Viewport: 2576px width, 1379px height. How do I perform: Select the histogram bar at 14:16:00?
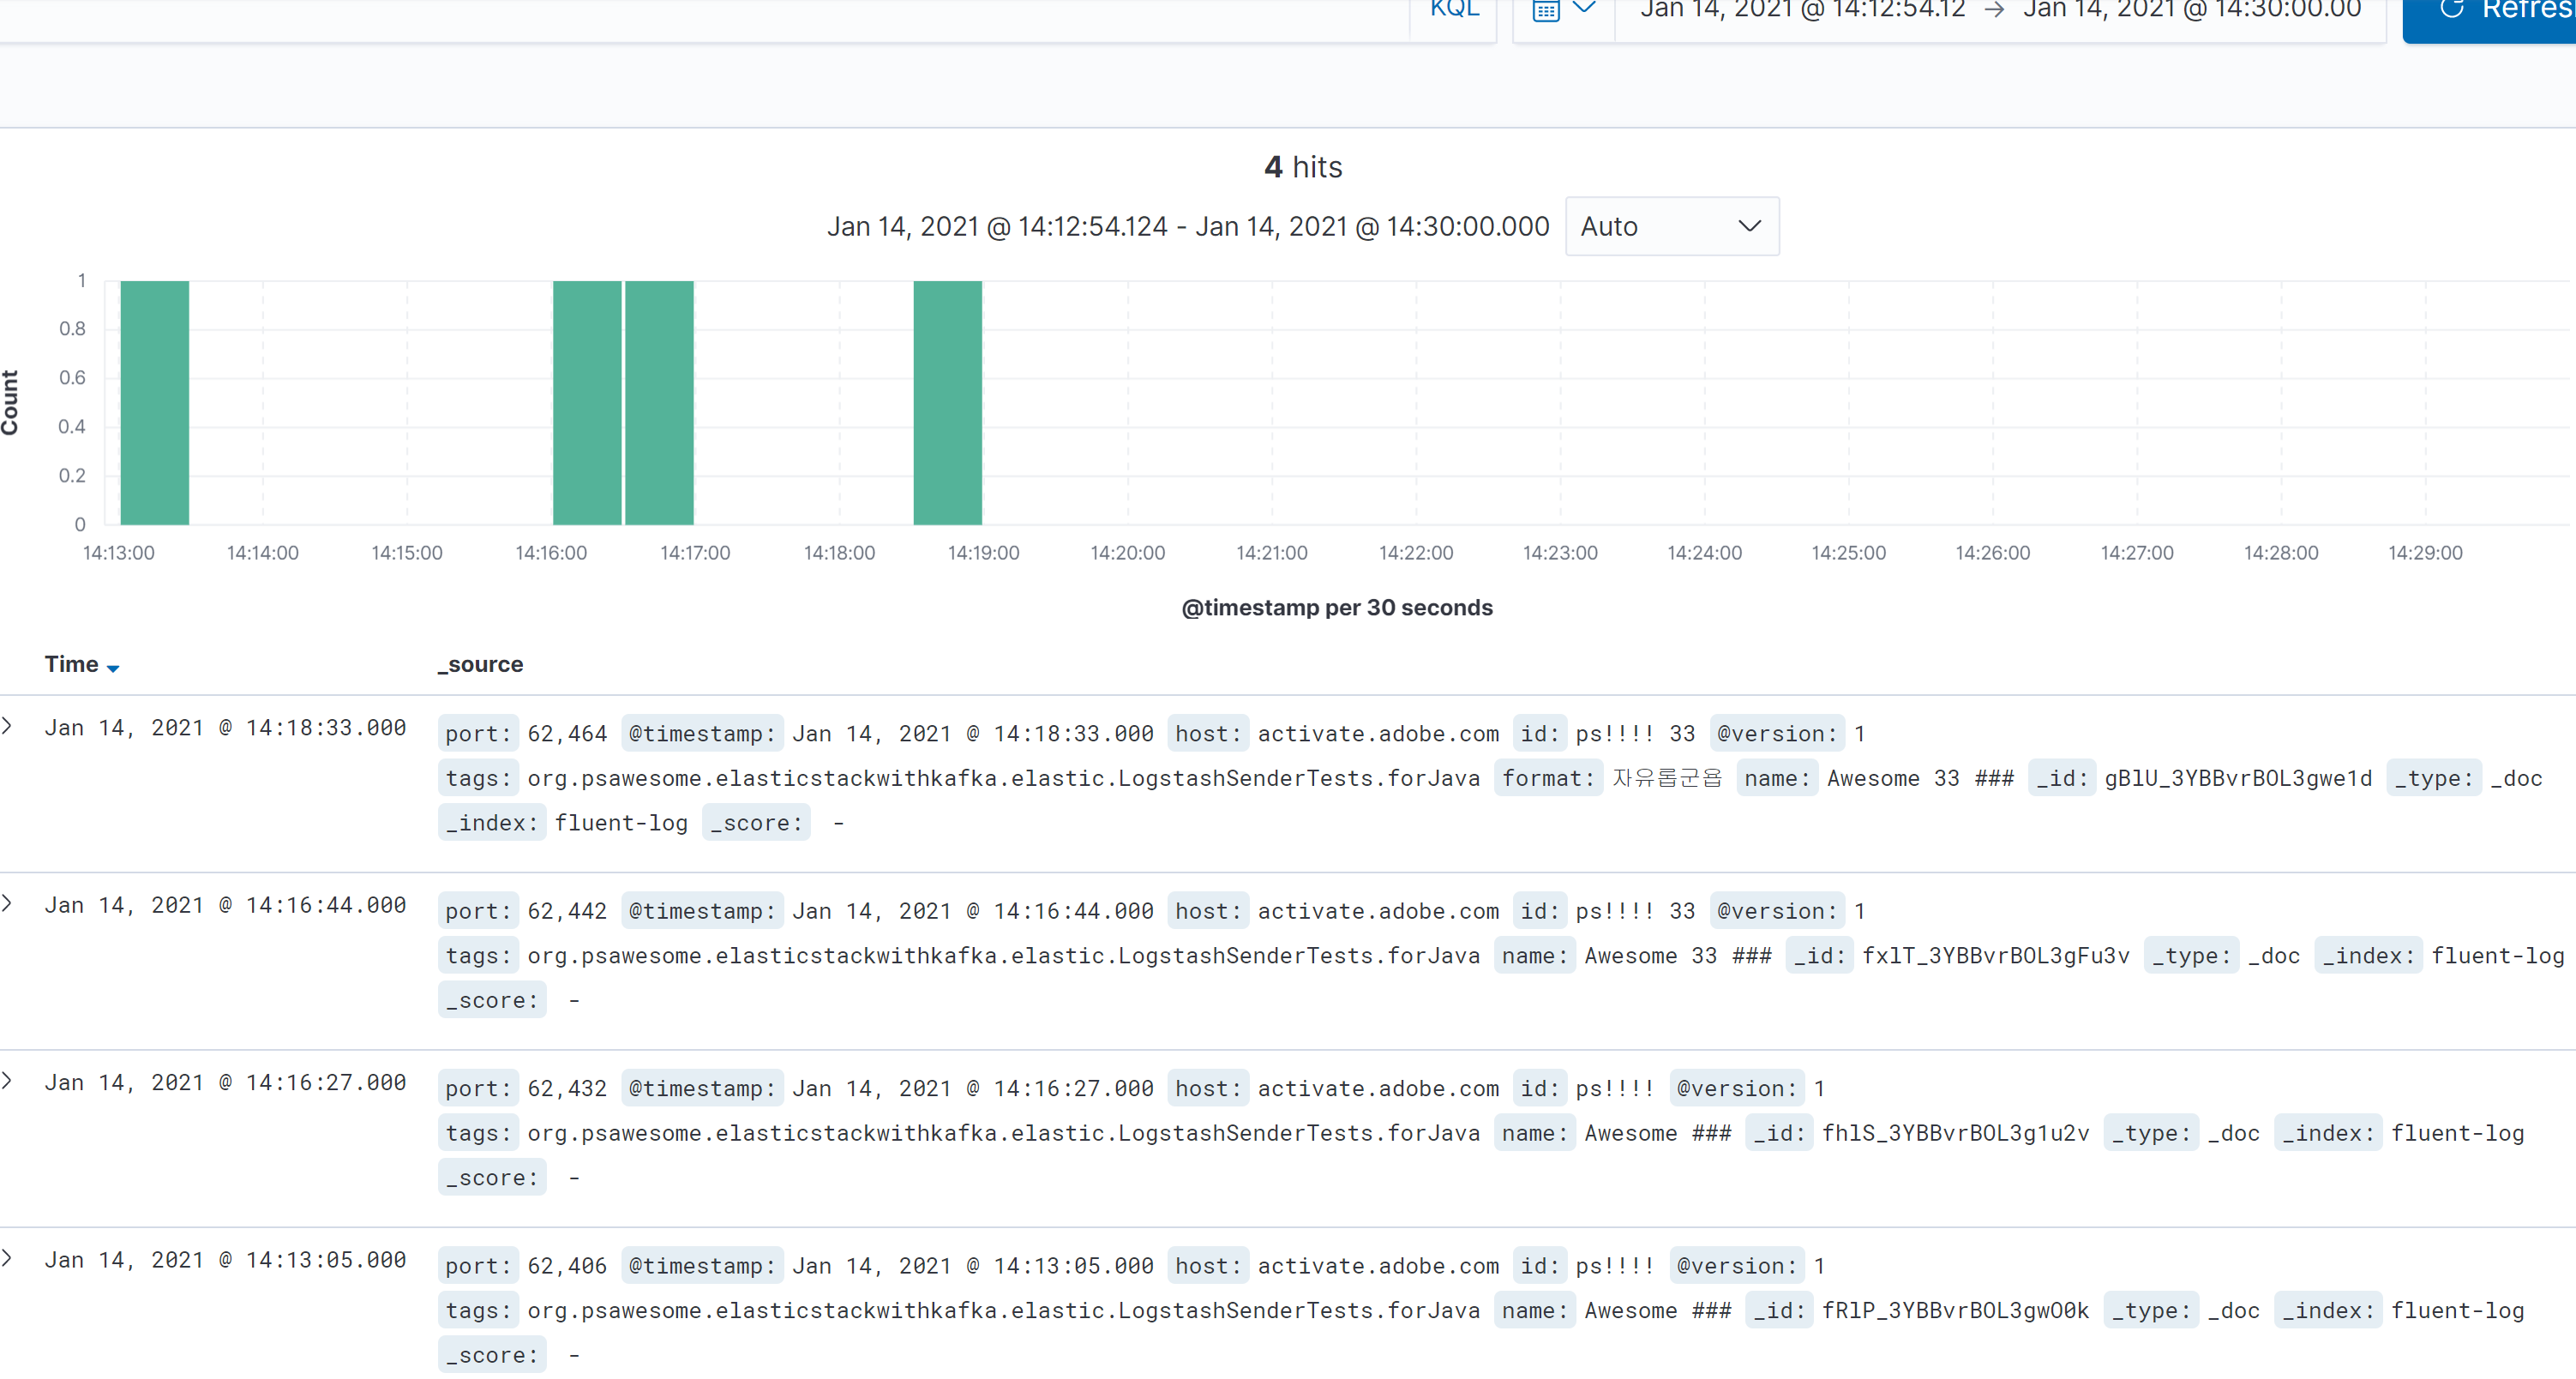point(587,403)
